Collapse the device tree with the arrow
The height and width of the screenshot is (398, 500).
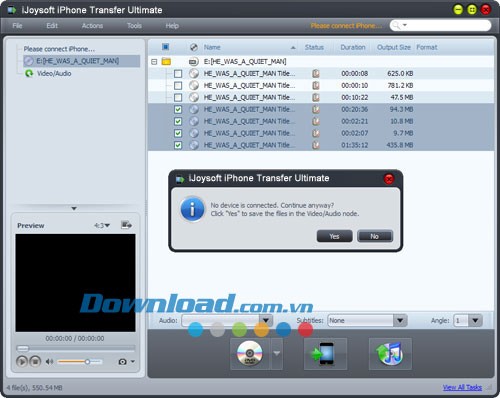click(x=74, y=209)
